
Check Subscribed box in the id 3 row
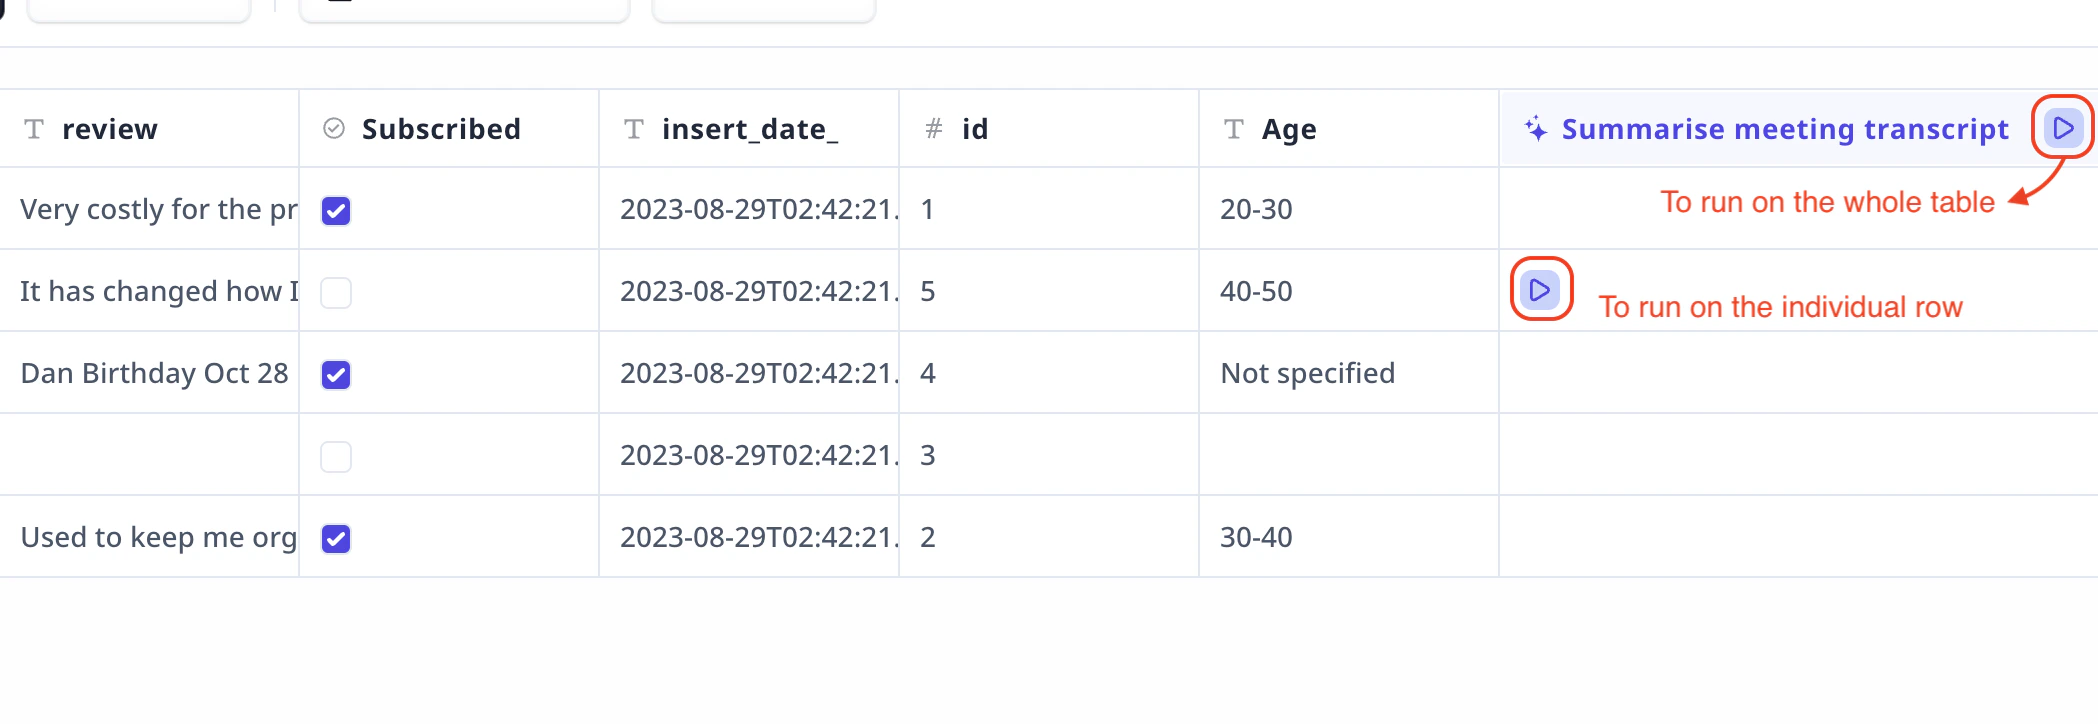(336, 457)
